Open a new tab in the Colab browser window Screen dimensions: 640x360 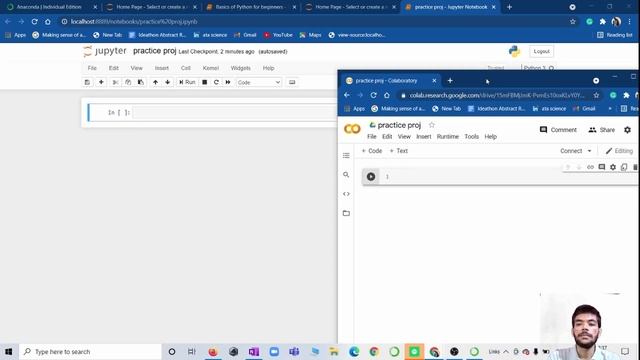(x=450, y=81)
